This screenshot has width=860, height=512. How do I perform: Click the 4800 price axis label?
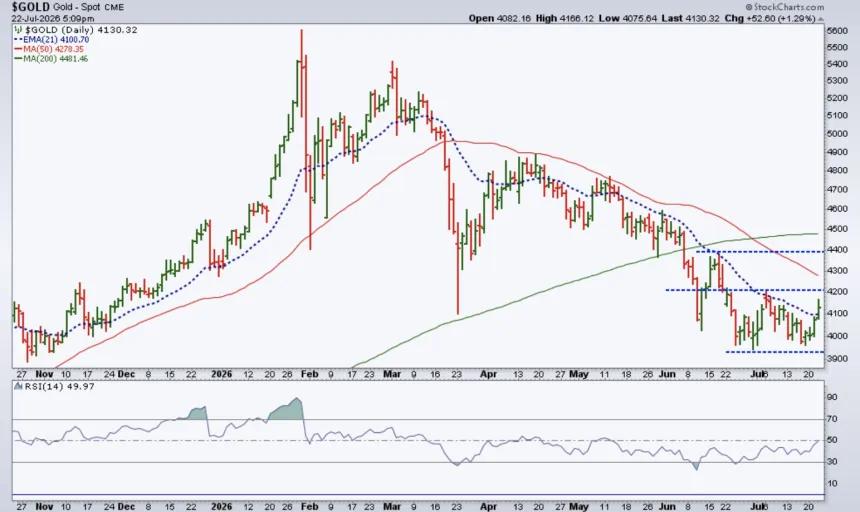pyautogui.click(x=837, y=170)
